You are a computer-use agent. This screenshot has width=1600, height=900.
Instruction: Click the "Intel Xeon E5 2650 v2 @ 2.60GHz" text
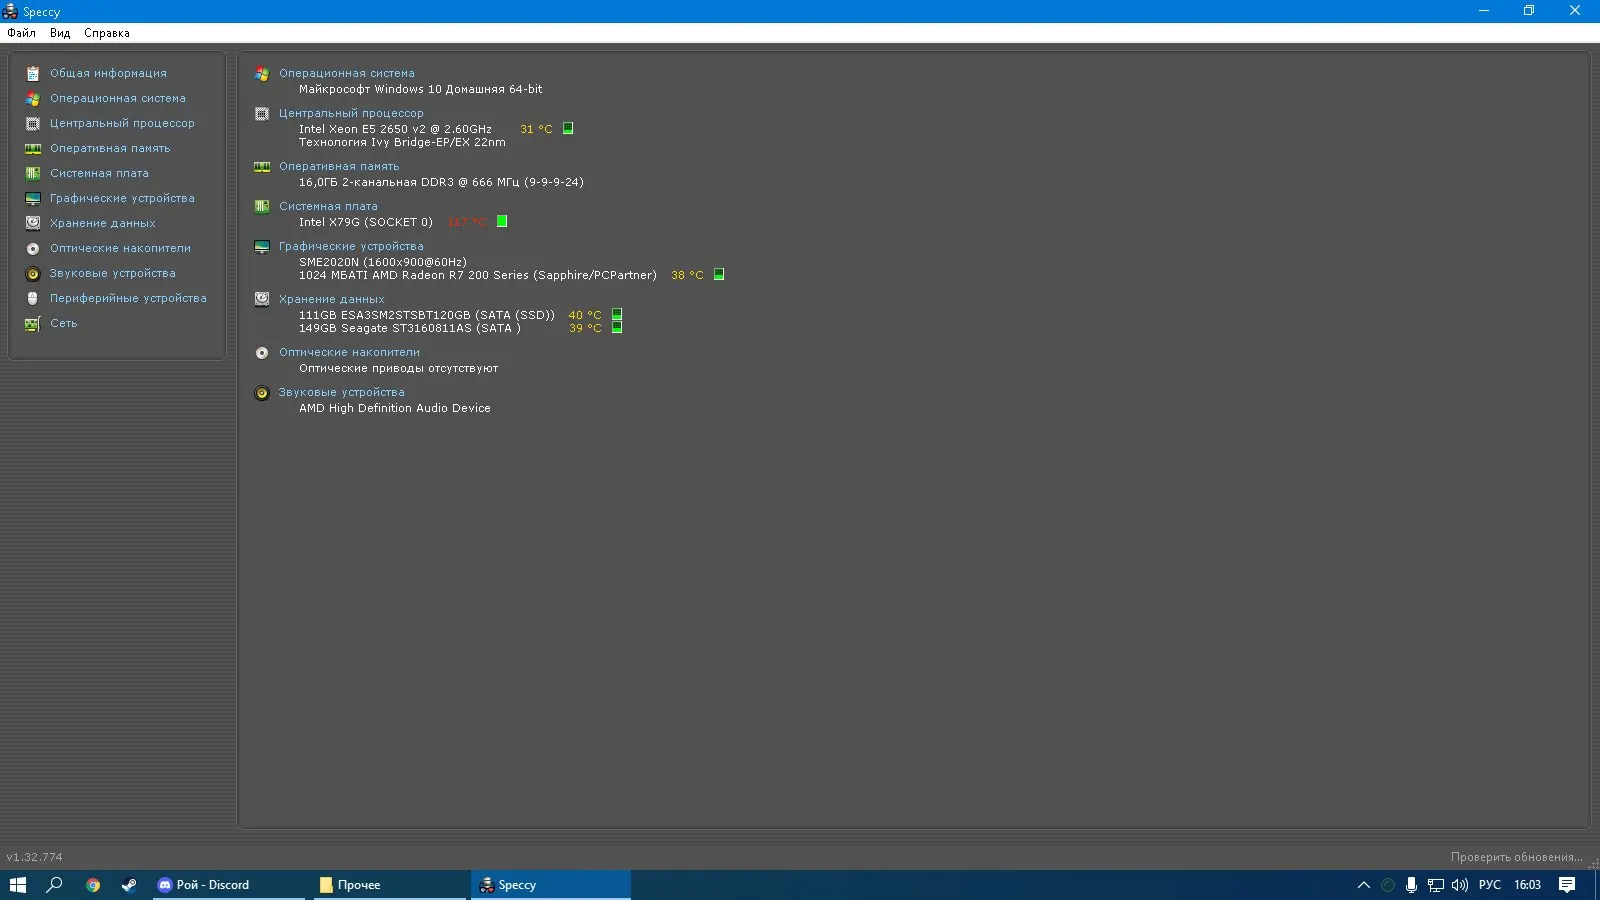point(395,129)
